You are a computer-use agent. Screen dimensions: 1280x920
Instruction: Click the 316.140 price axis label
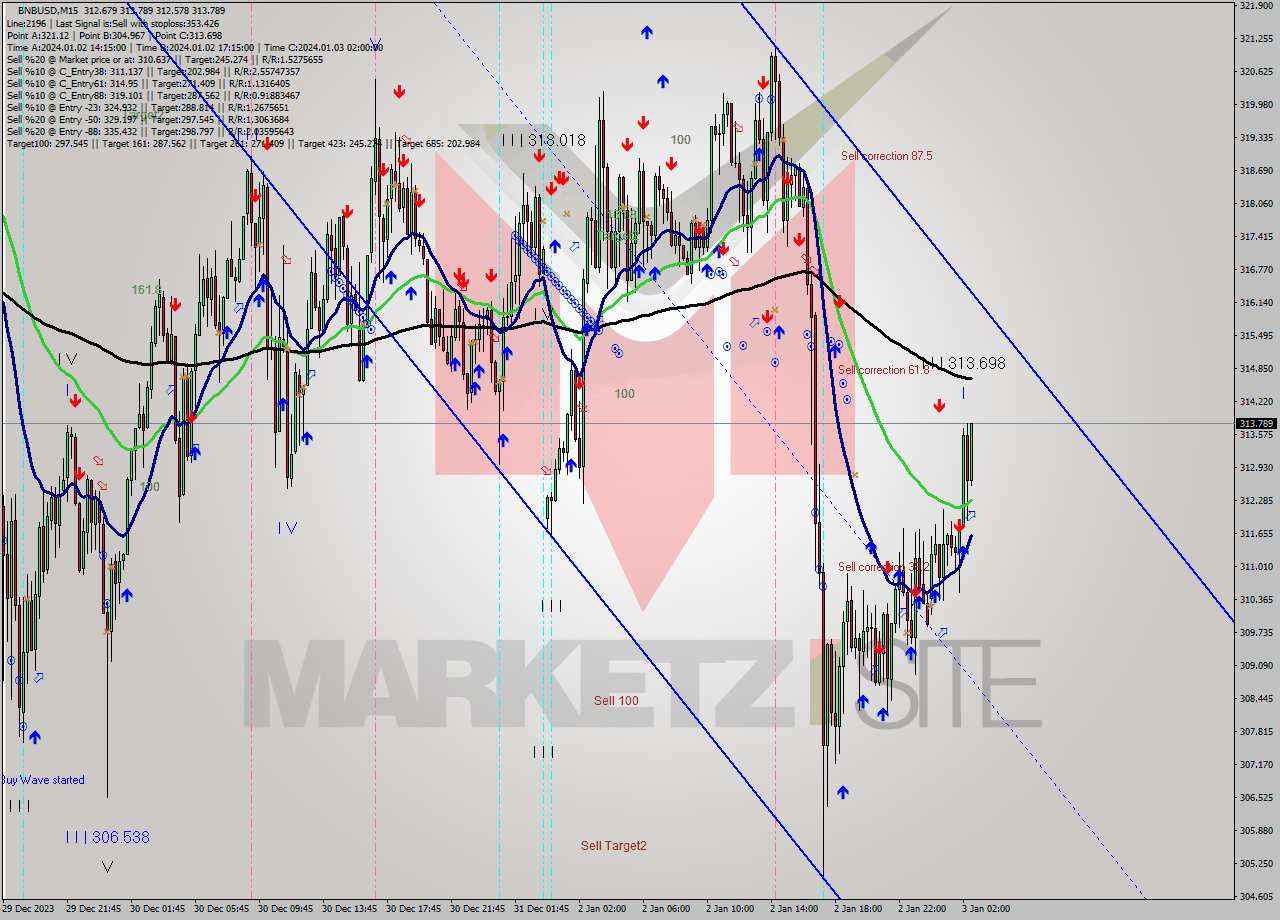tap(1256, 303)
